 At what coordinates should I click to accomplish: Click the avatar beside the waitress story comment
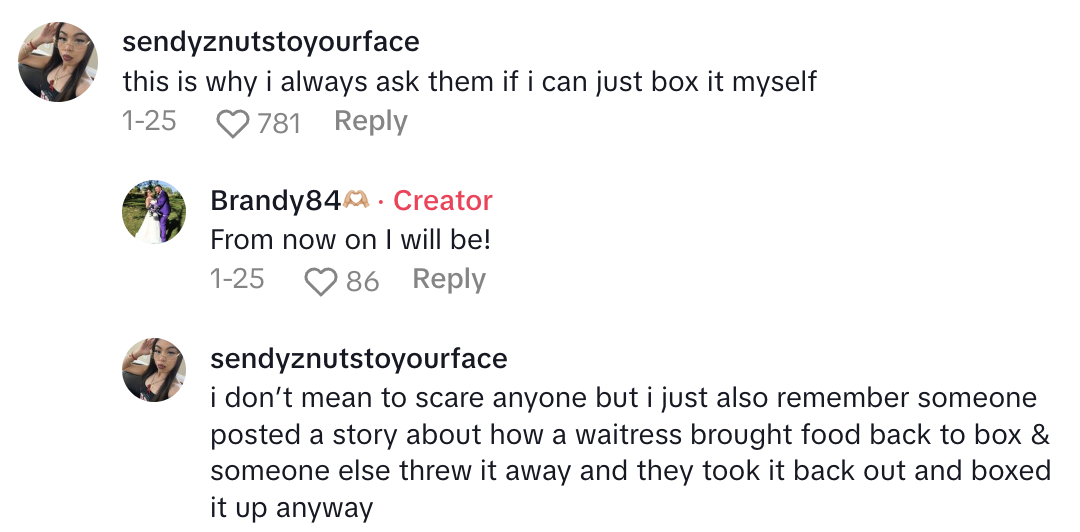pyautogui.click(x=154, y=370)
